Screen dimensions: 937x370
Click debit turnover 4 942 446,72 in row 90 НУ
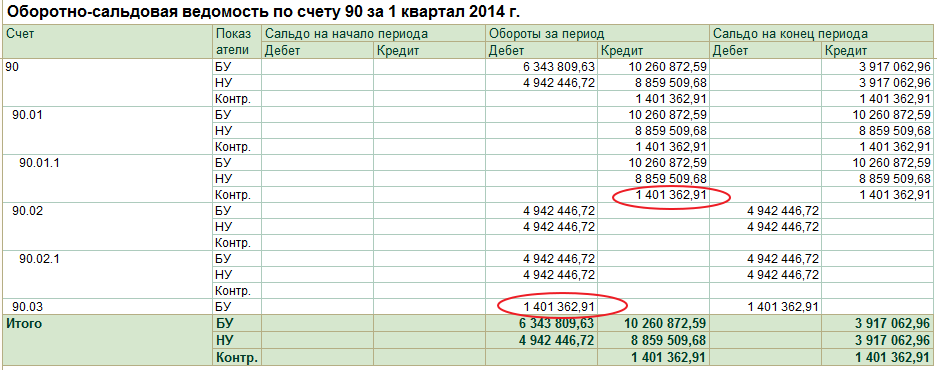[x=558, y=83]
